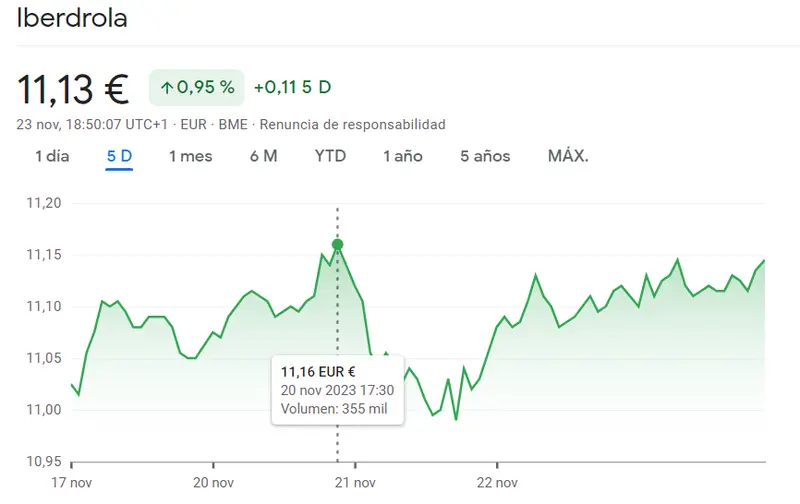Click the 11,00 y-axis label
Image resolution: width=800 pixels, height=504 pixels.
[x=44, y=410]
